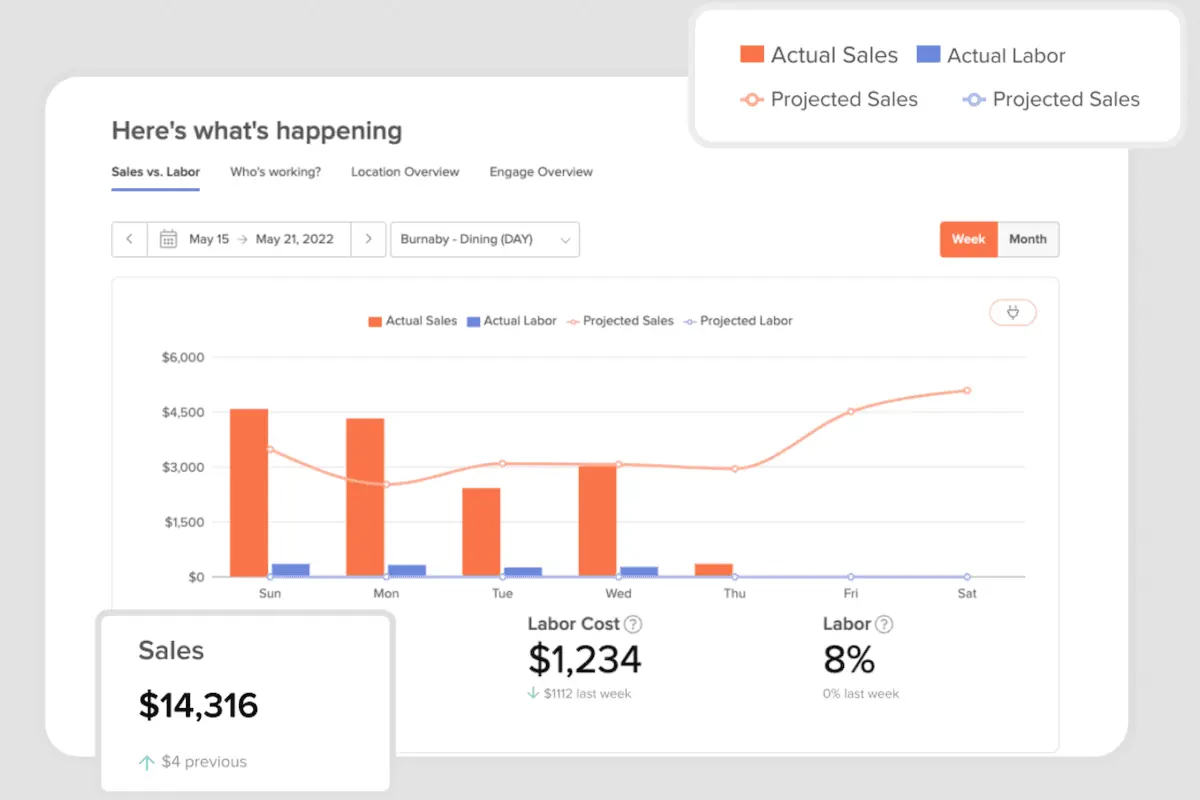The image size is (1200, 800).
Task: Click the orange Actual Sales swatch in callout
Action: pyautogui.click(x=752, y=55)
